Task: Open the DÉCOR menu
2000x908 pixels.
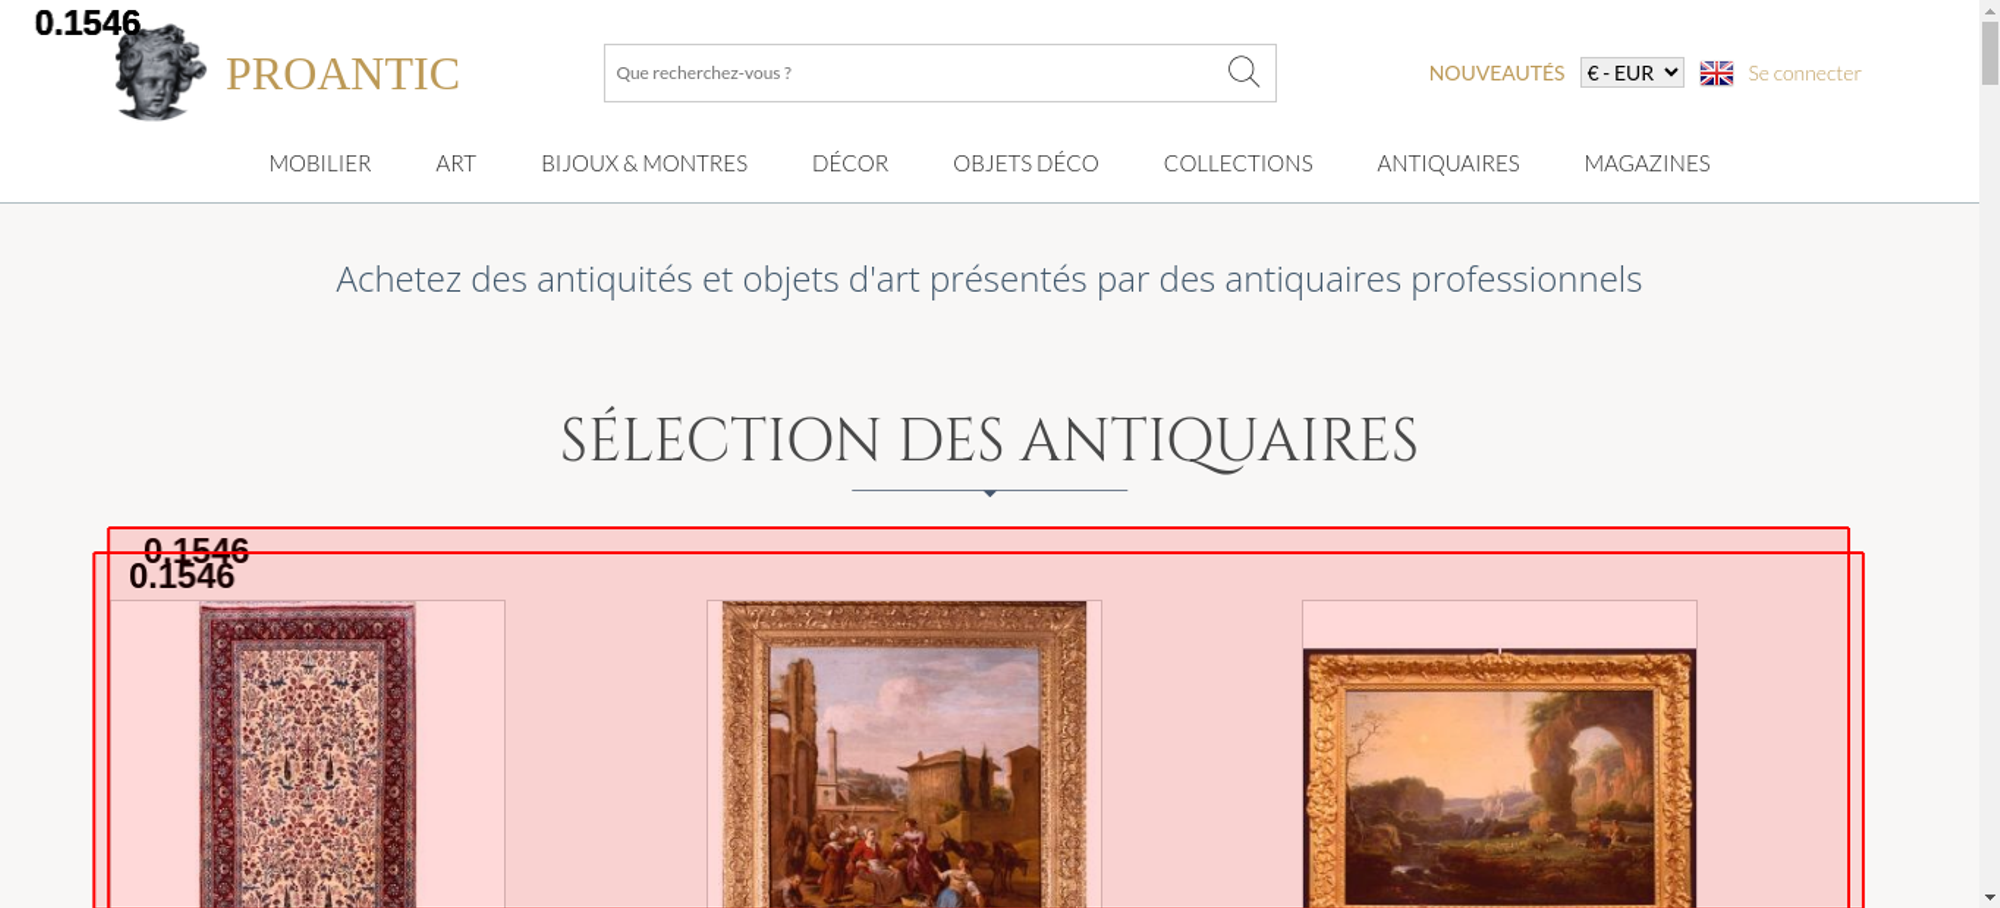Action: click(x=850, y=163)
